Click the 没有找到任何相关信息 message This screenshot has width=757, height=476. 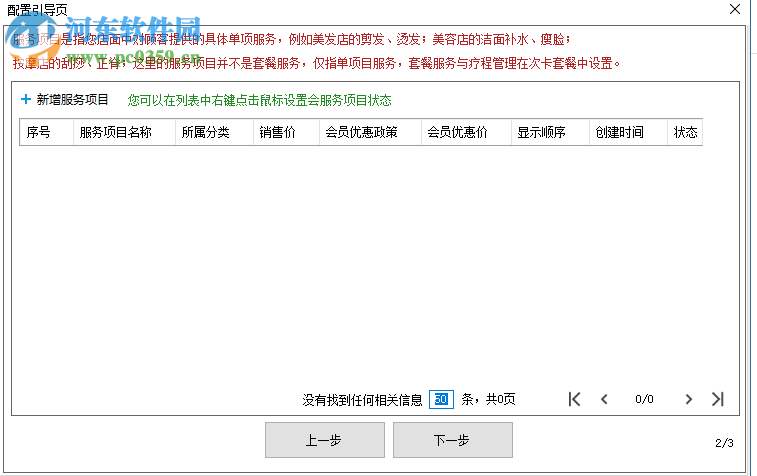[362, 400]
